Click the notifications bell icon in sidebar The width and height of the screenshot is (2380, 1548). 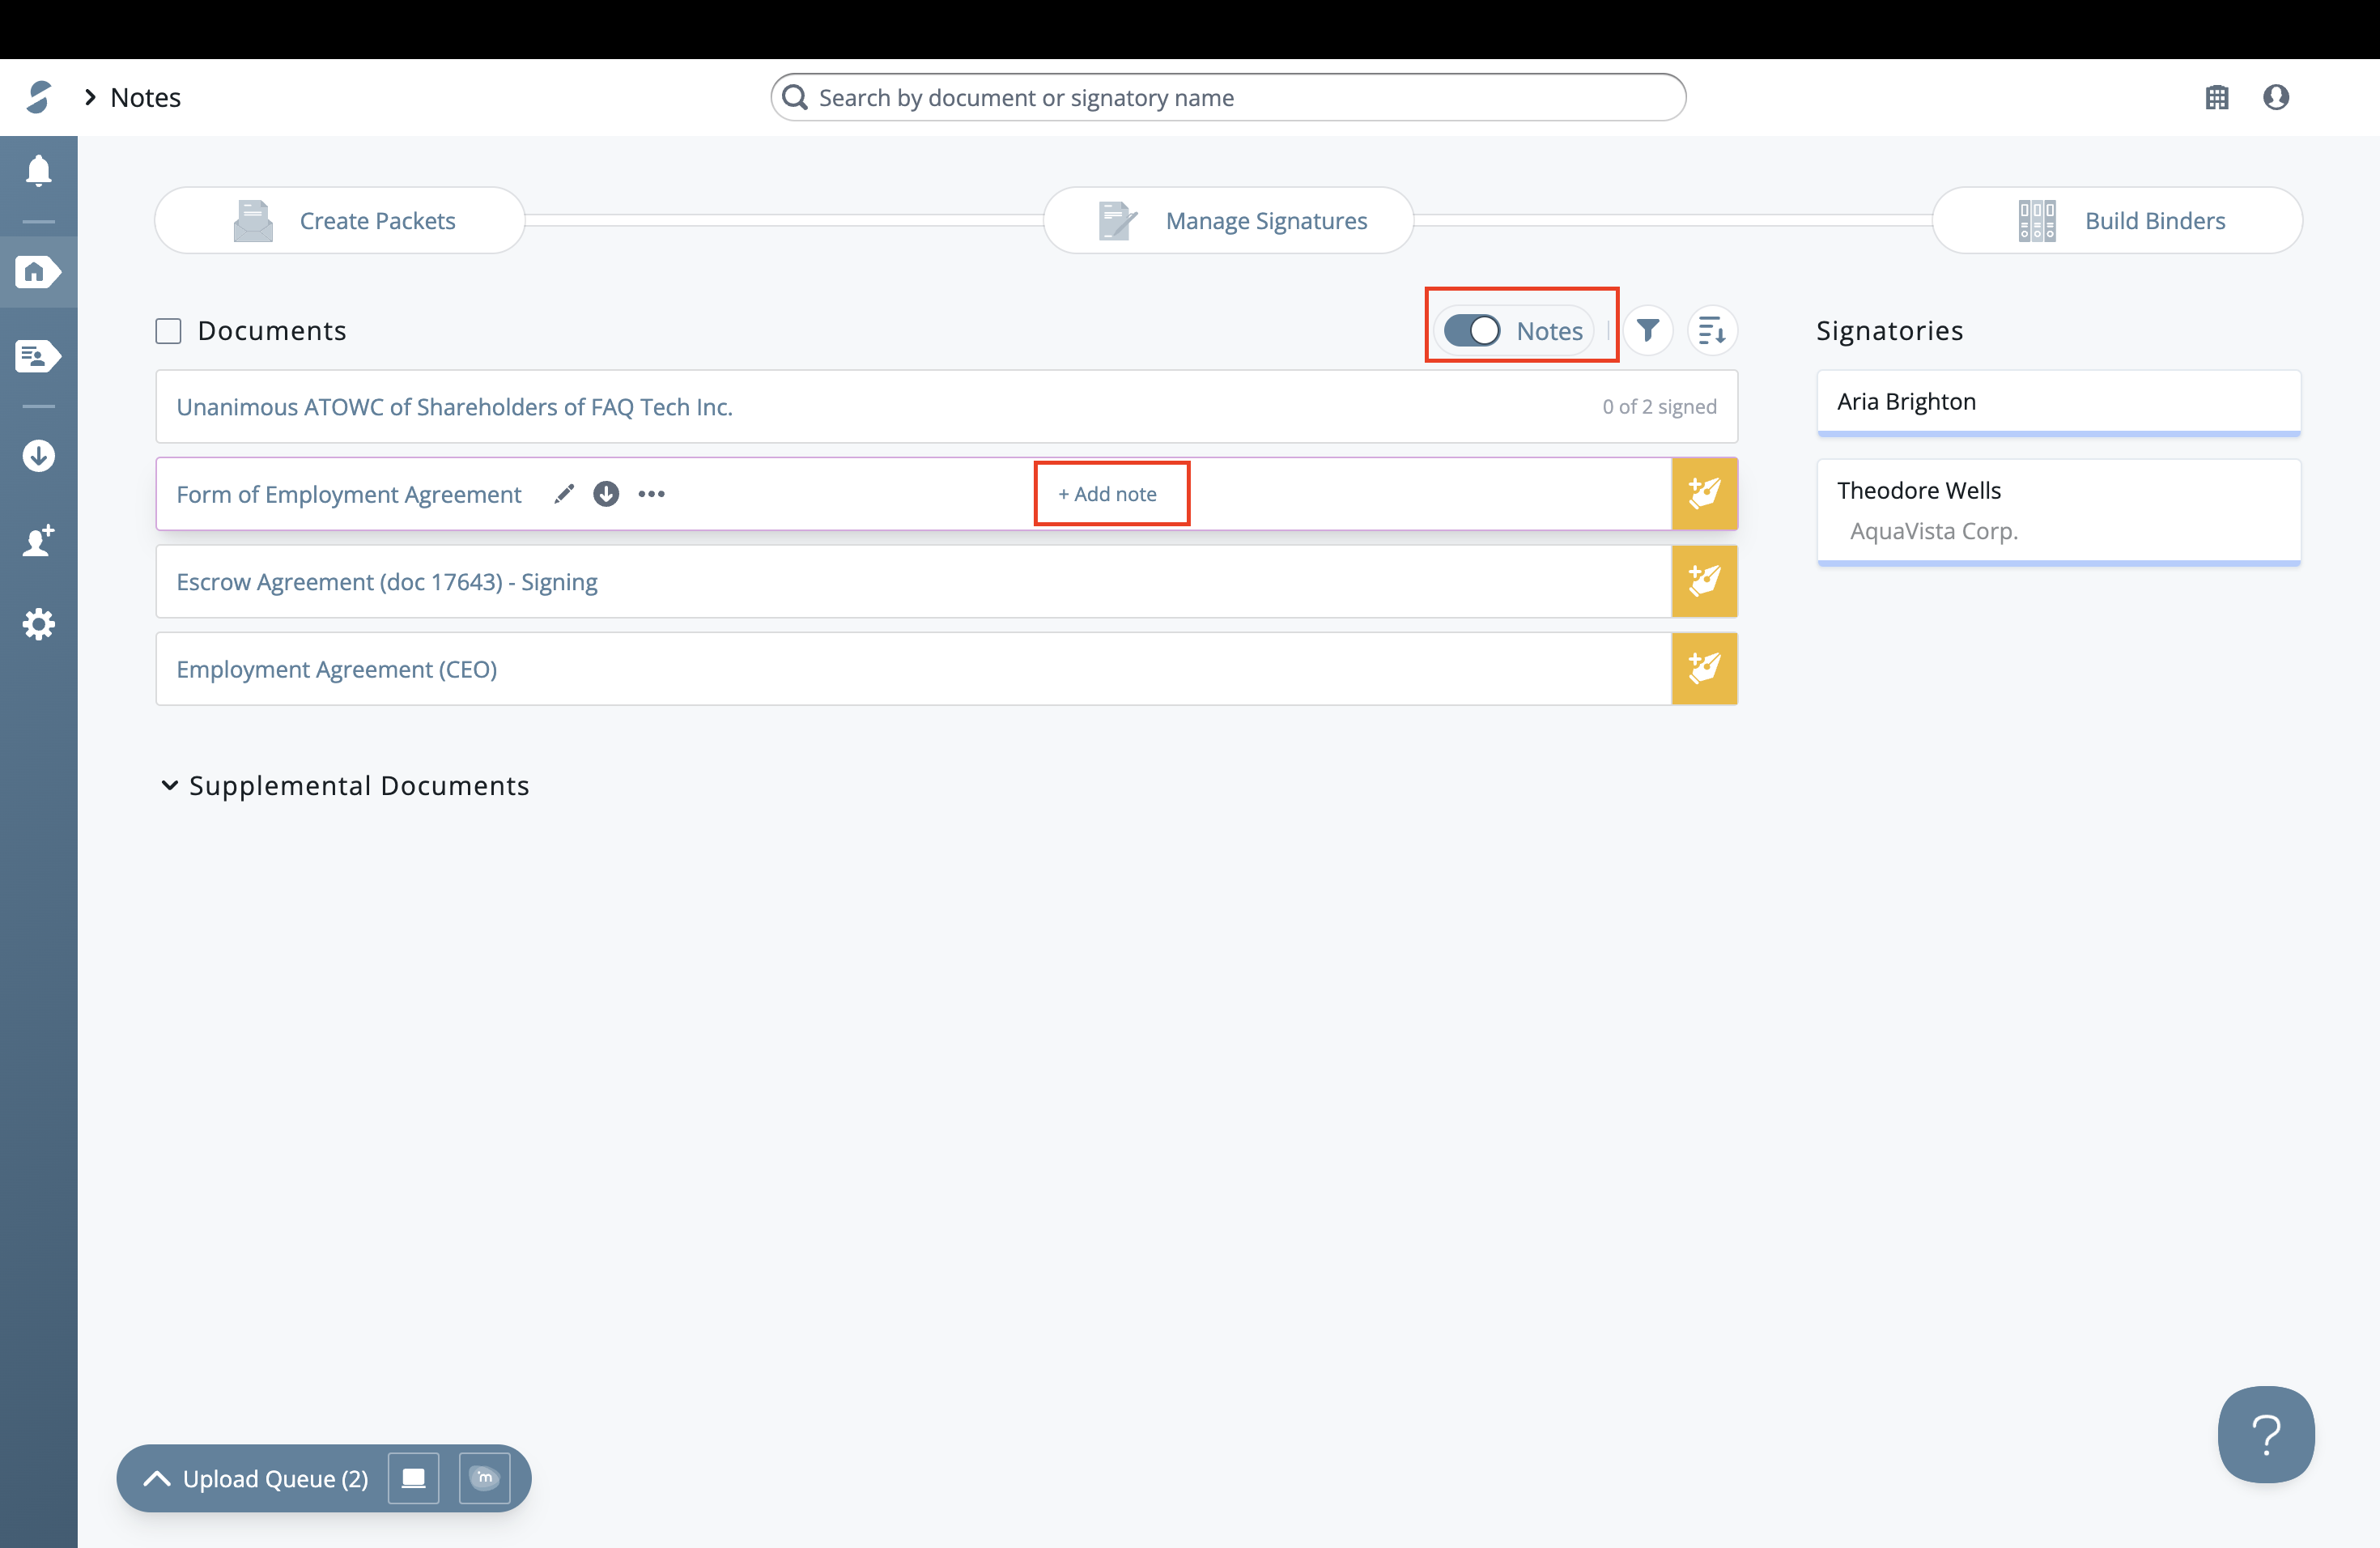click(38, 171)
